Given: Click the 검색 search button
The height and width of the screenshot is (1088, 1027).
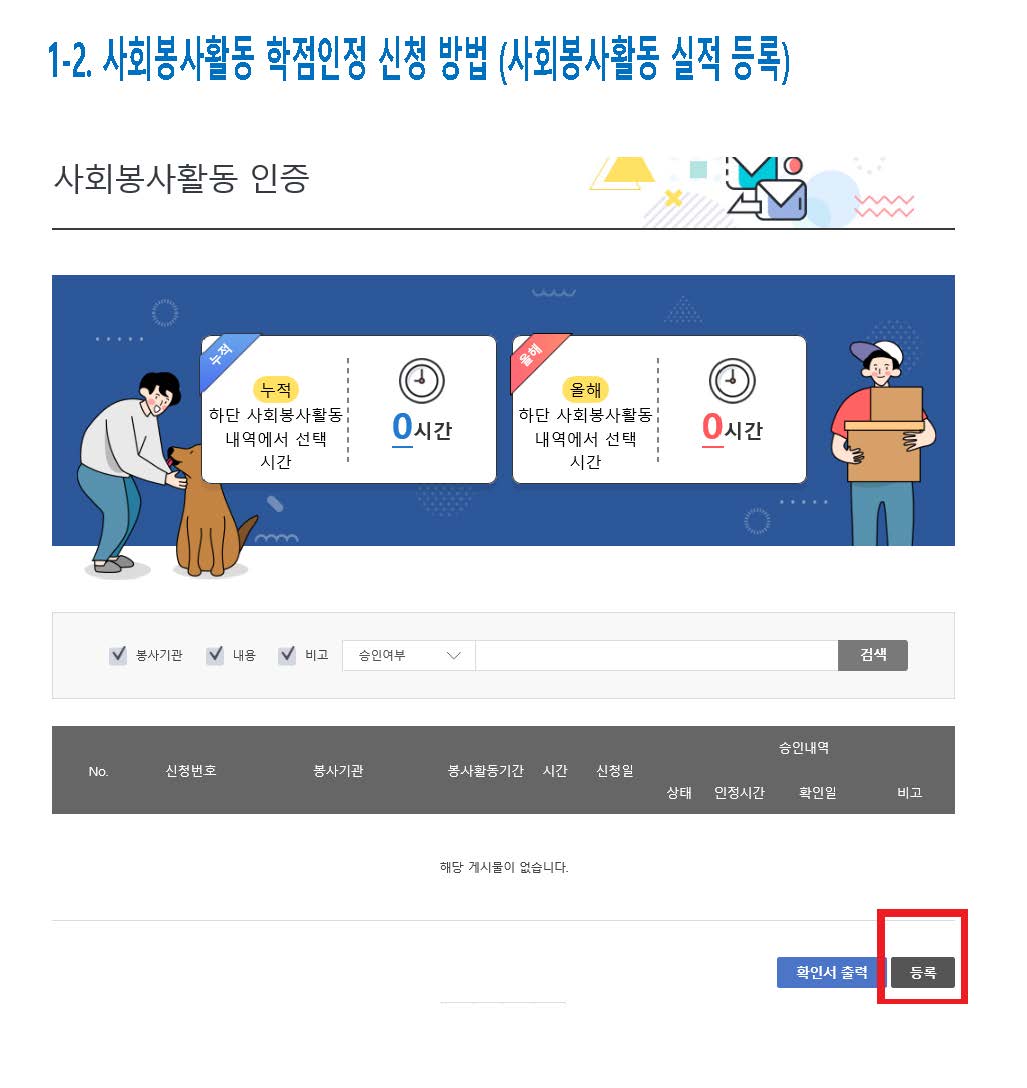Looking at the screenshot, I should pyautogui.click(x=873, y=655).
